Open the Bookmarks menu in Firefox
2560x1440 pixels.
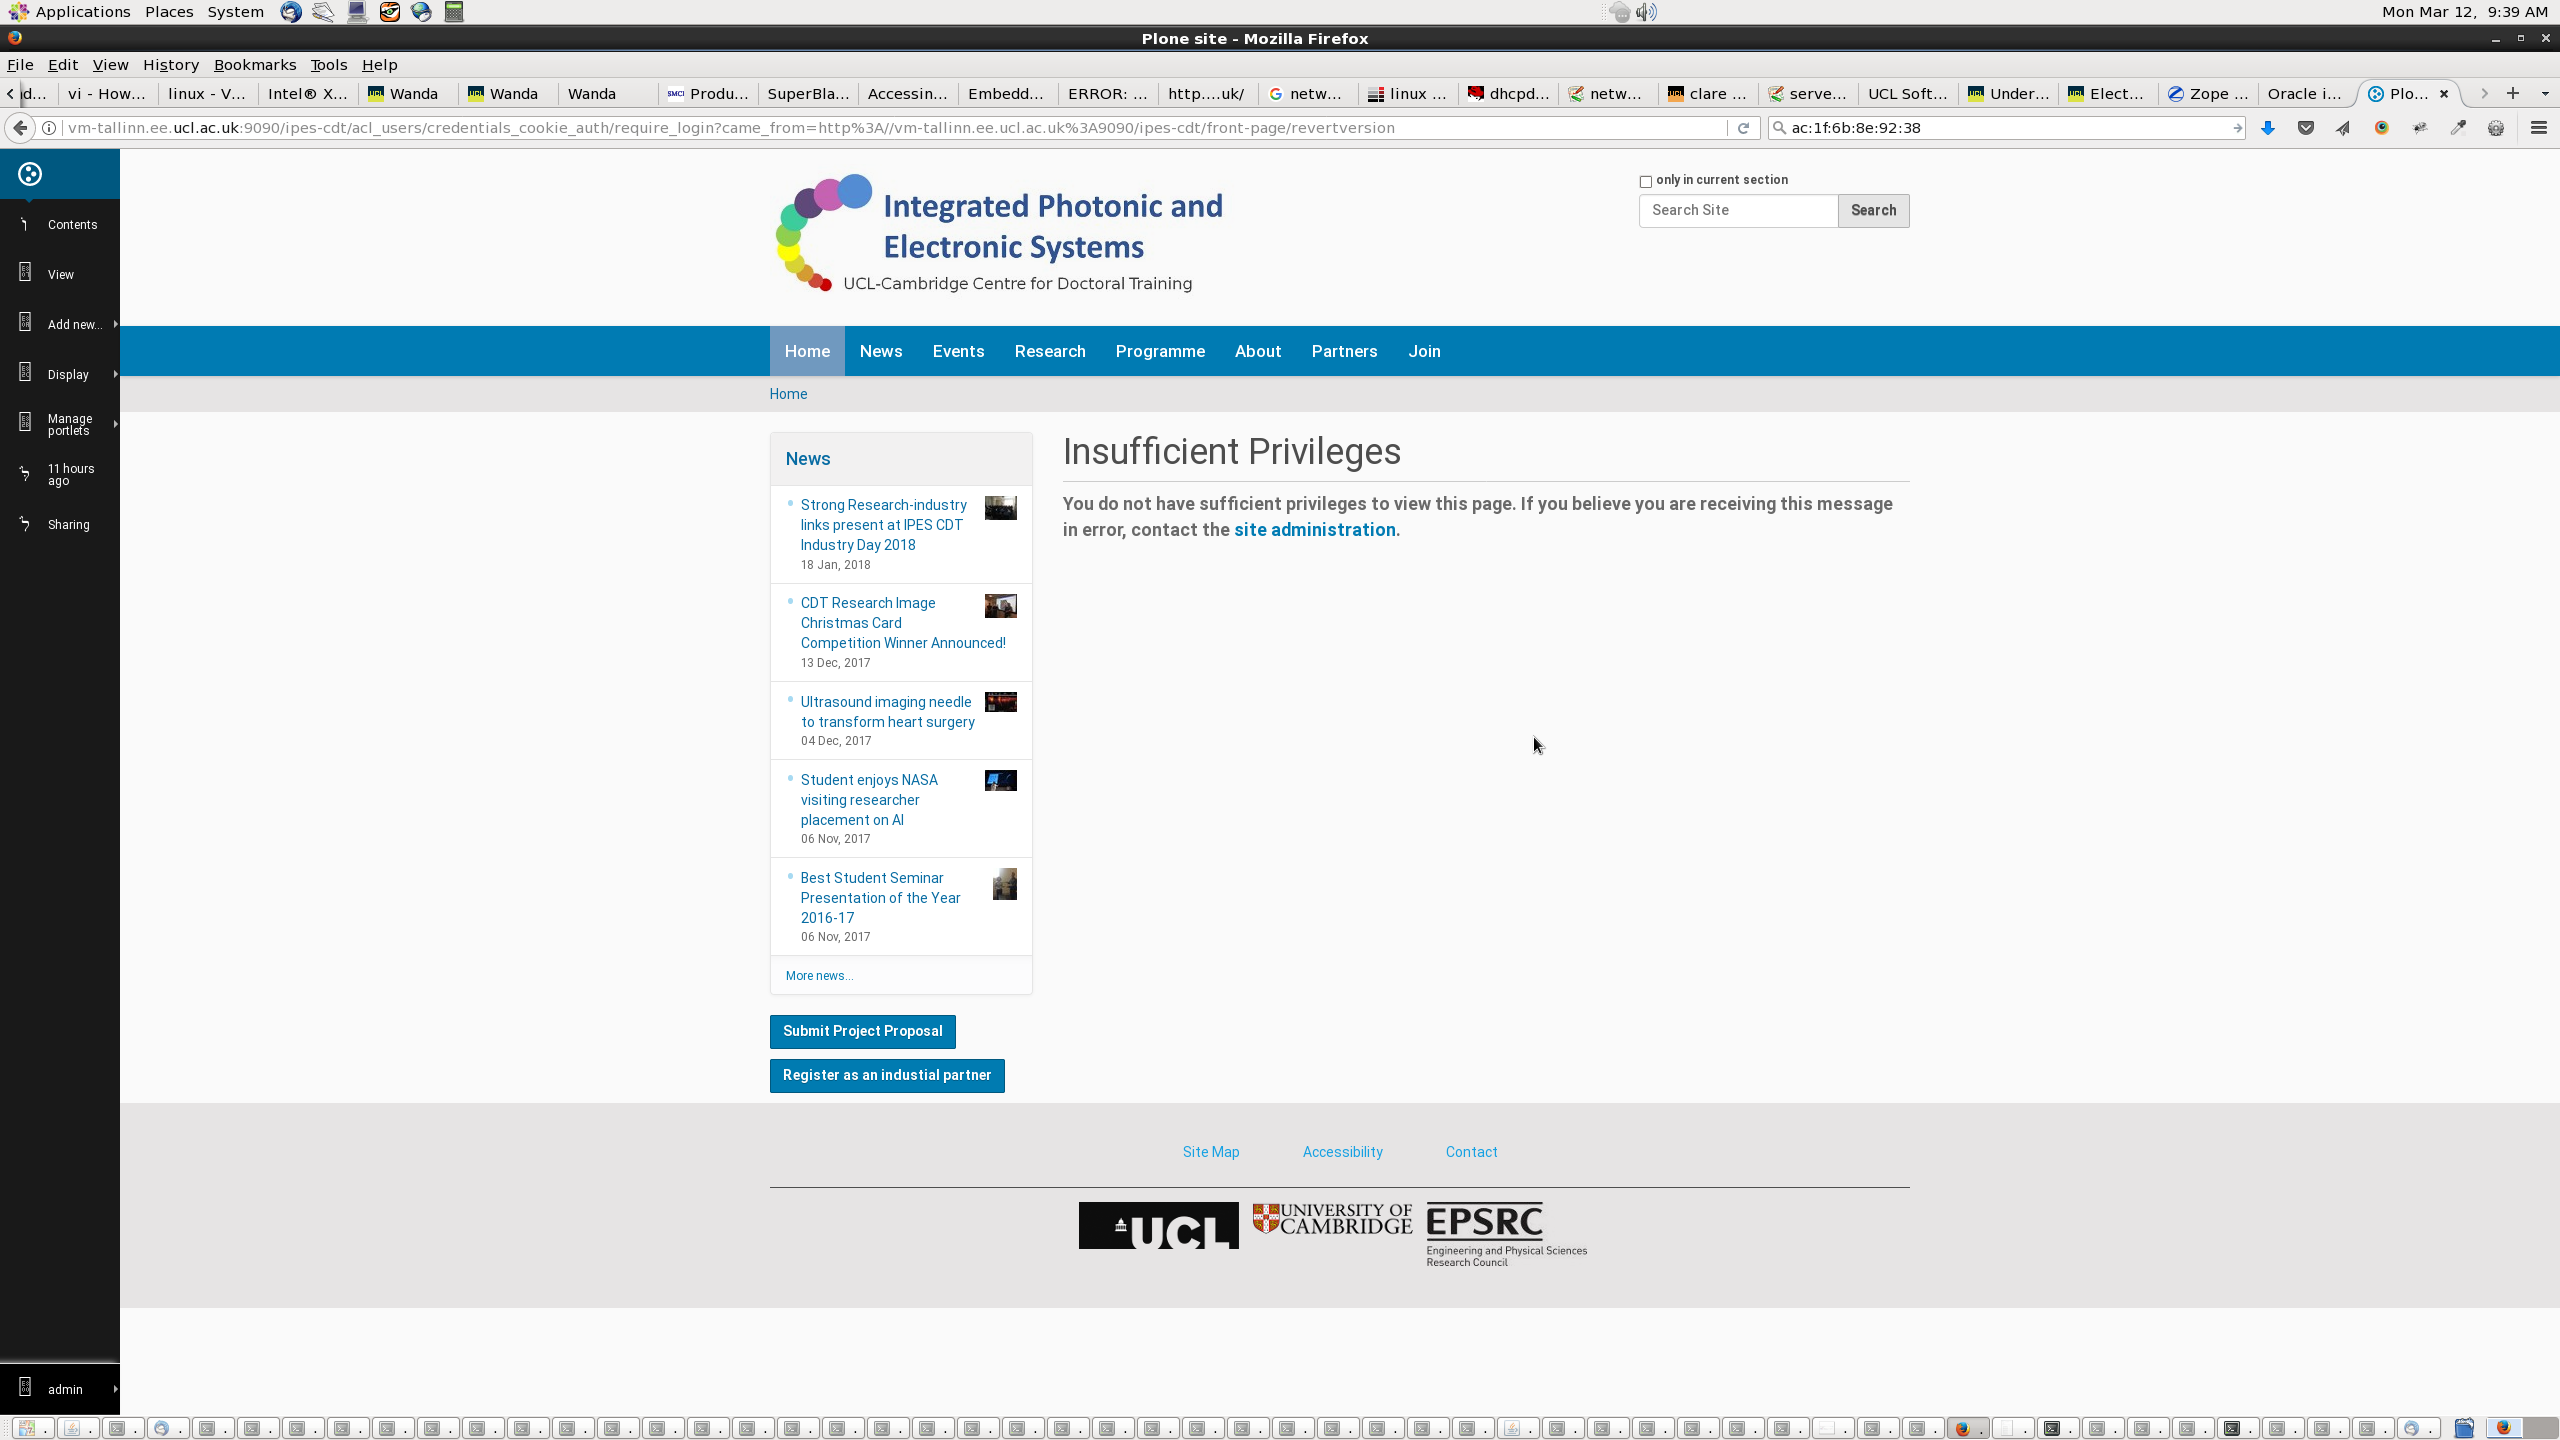click(x=254, y=65)
